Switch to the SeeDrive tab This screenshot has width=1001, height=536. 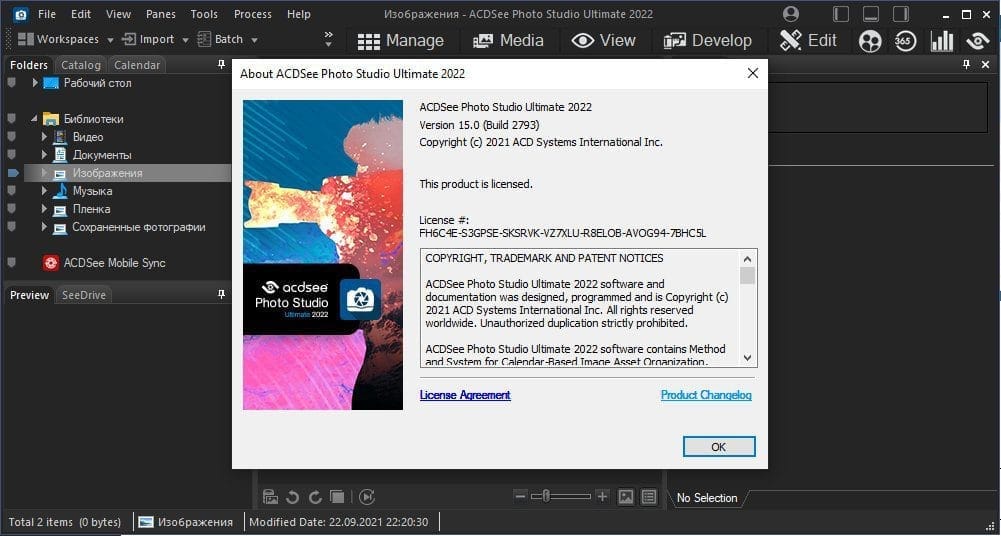(x=83, y=295)
